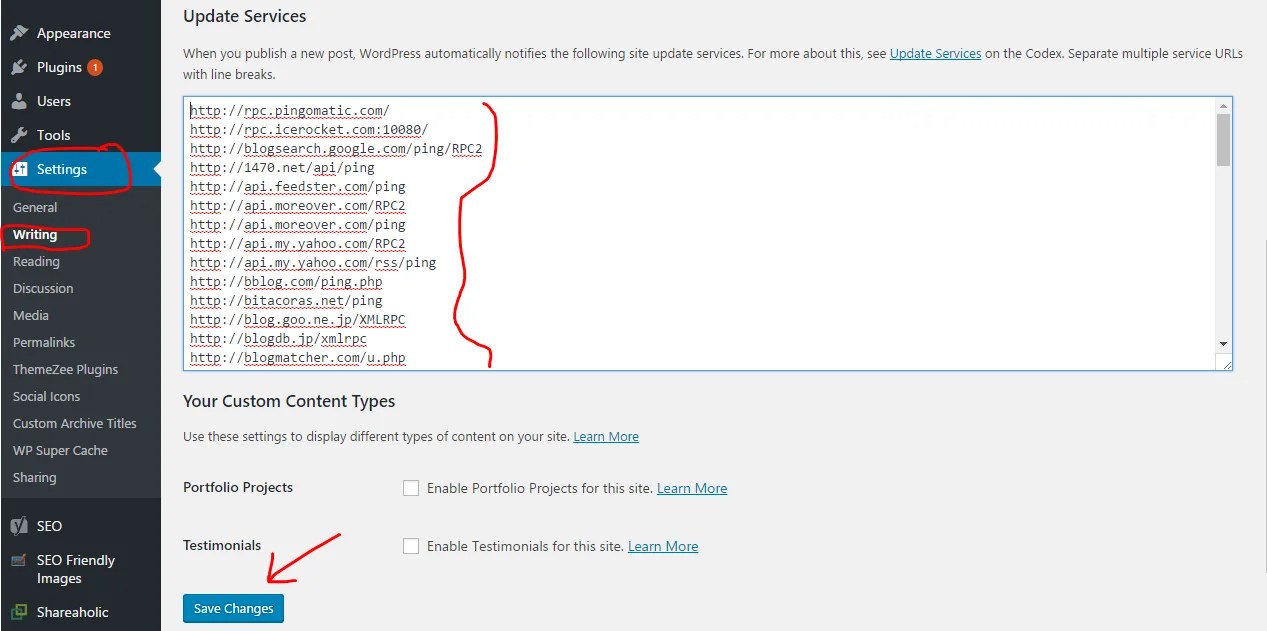Click the Settings sliders icon

(x=19, y=169)
